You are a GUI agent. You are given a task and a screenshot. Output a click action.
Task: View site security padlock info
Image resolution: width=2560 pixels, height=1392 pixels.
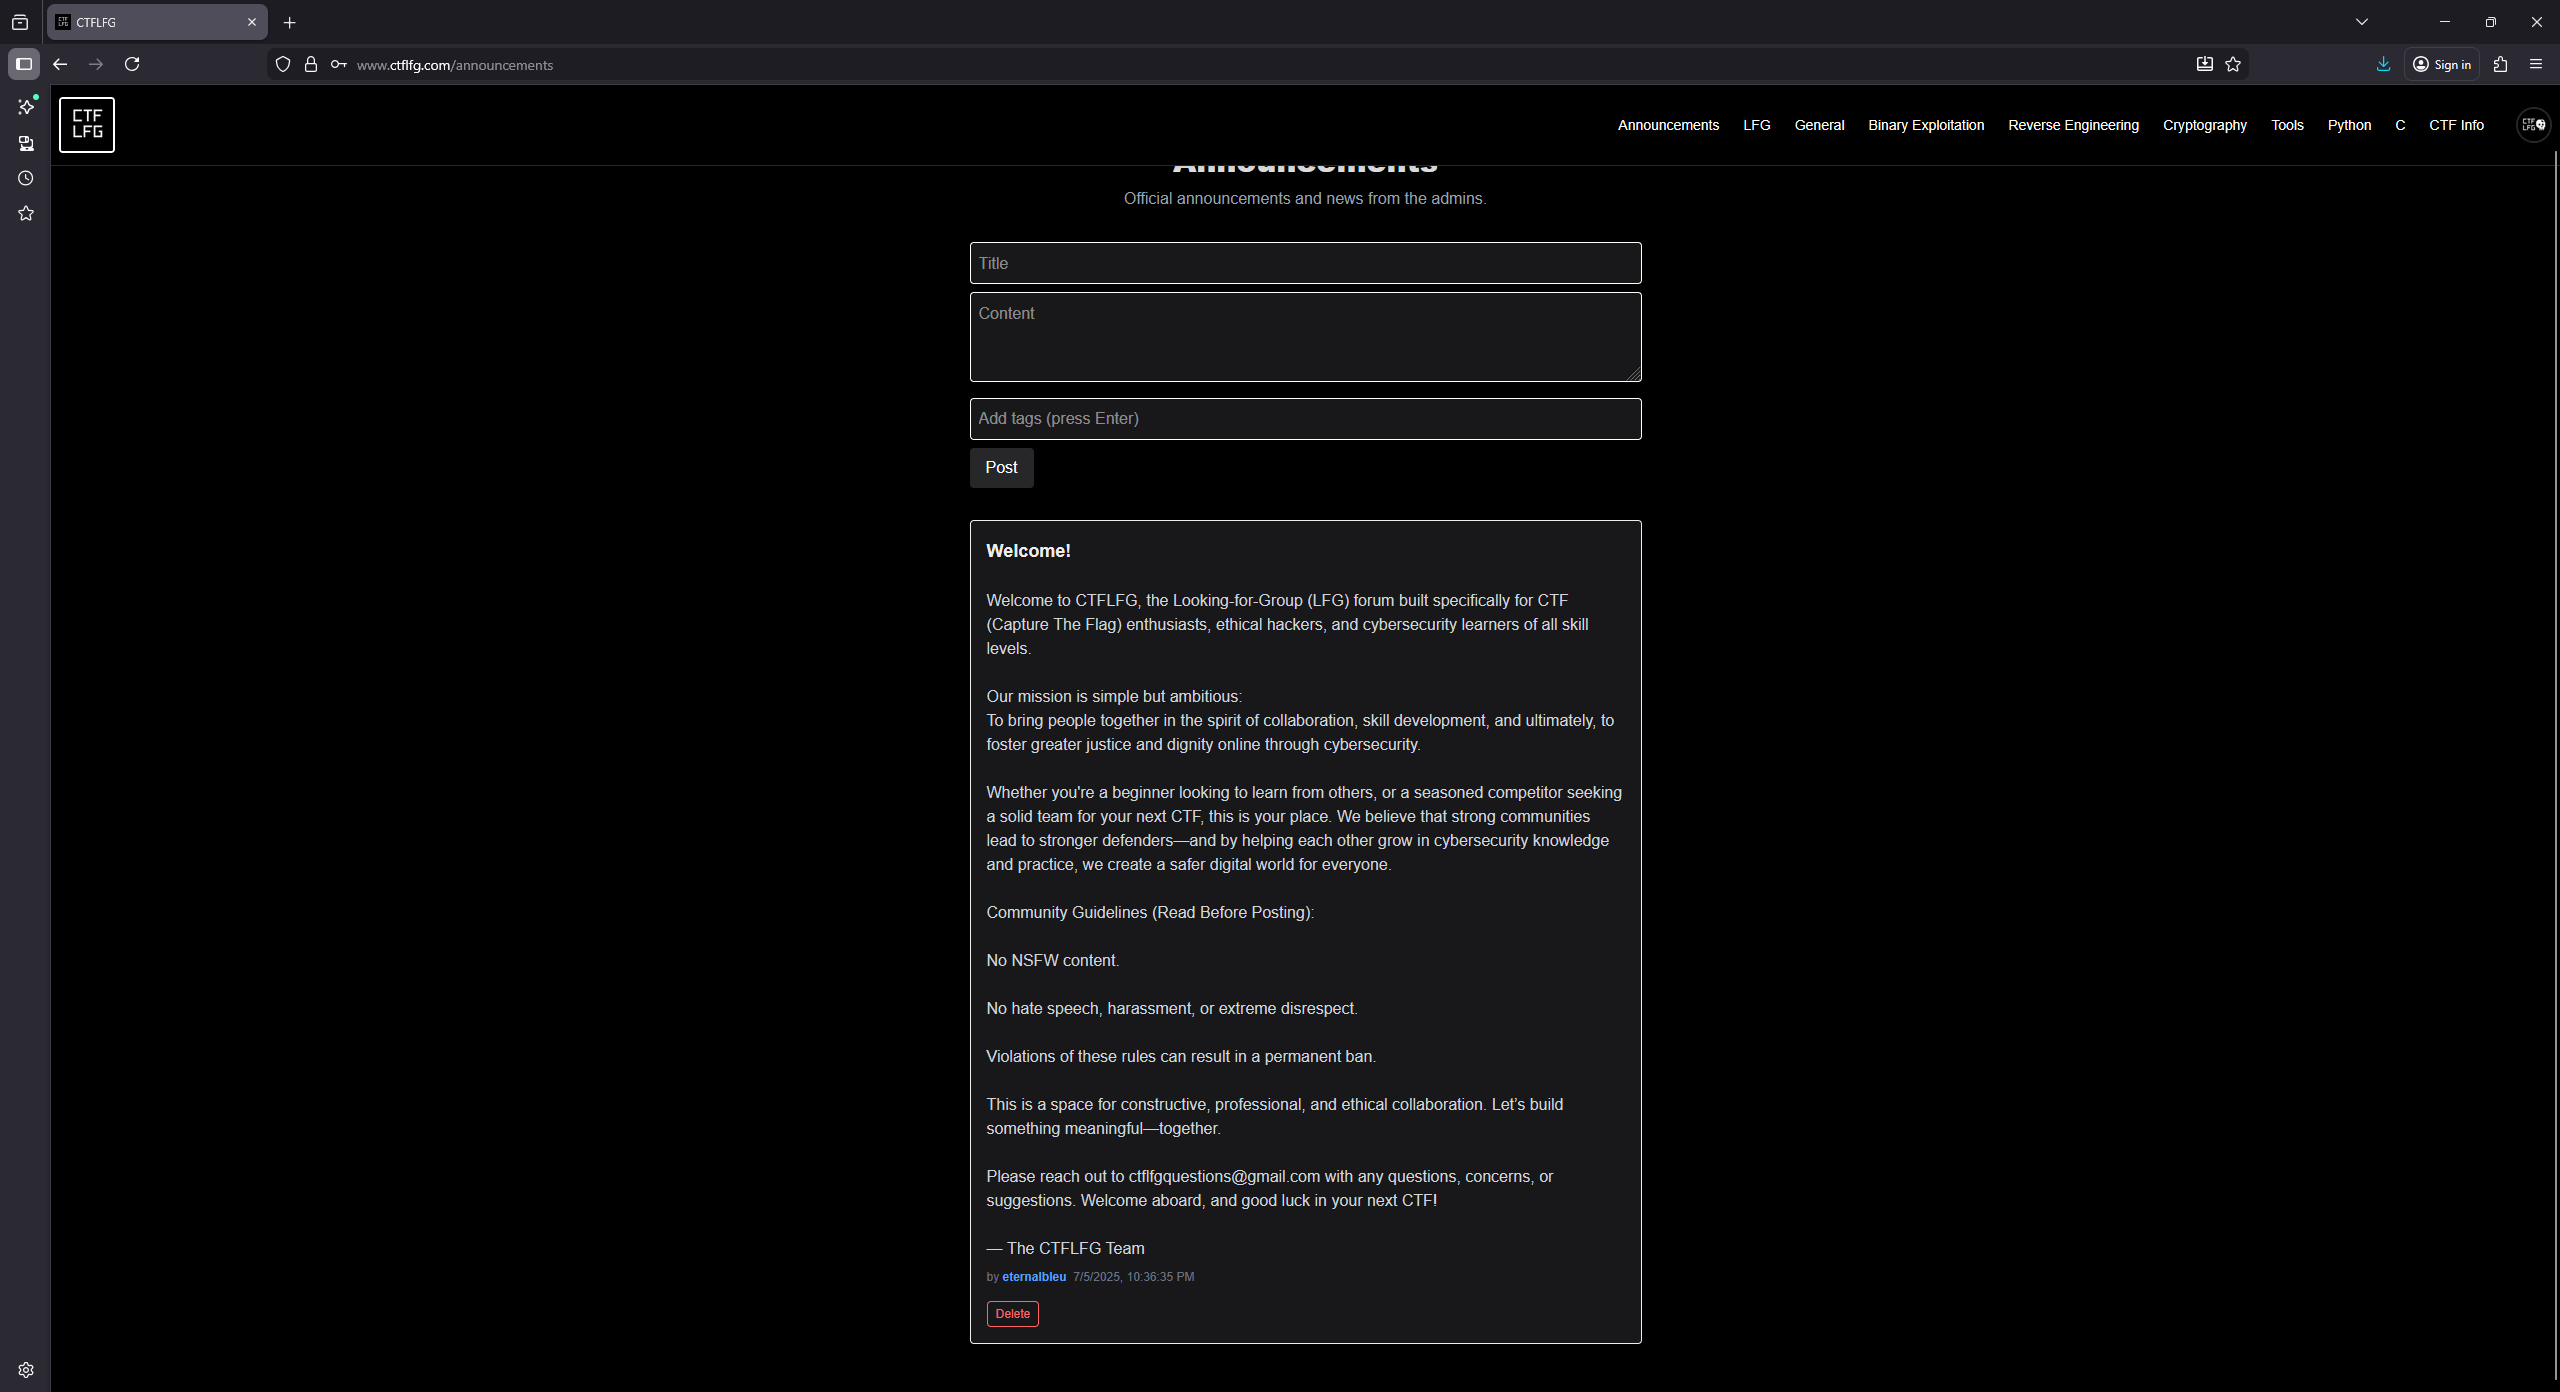(311, 64)
